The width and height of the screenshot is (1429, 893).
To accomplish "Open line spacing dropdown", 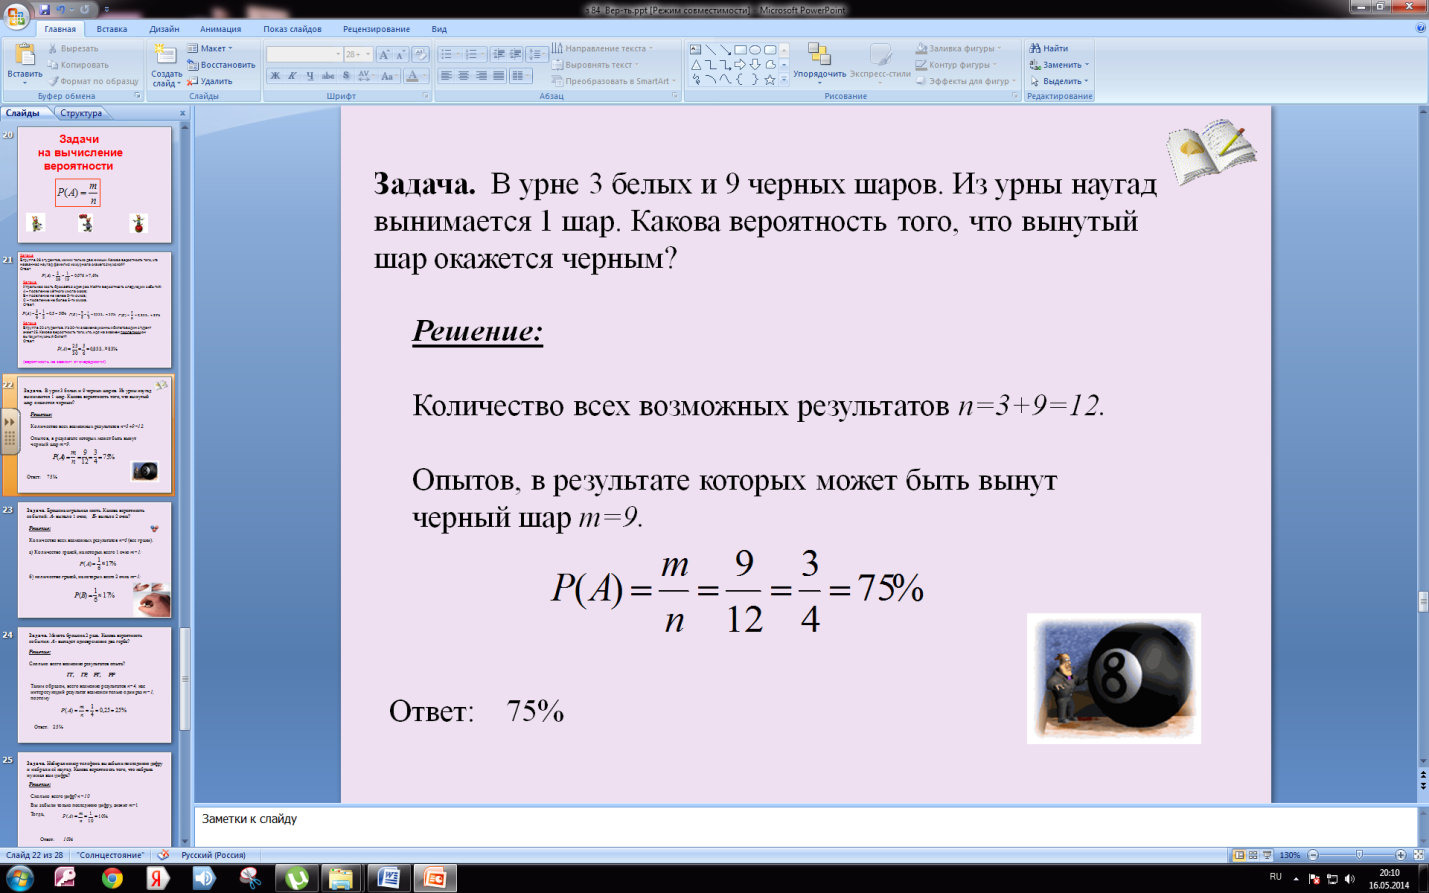I will 537,54.
